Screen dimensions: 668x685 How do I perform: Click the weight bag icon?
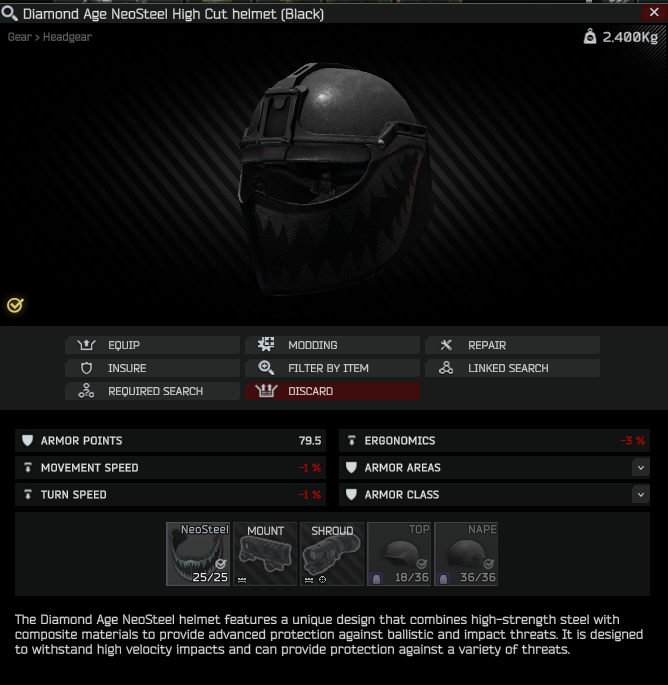click(590, 37)
